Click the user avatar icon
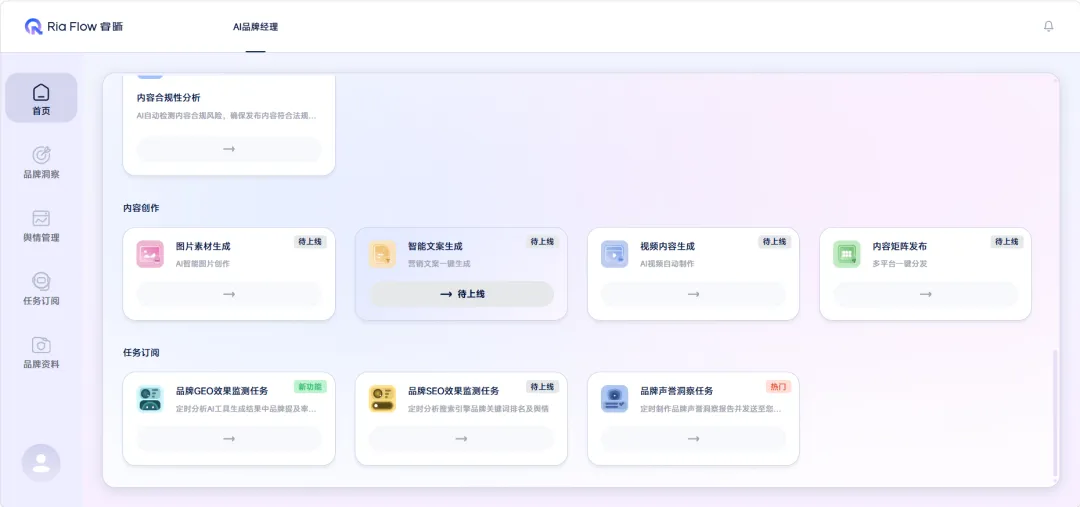 41,462
